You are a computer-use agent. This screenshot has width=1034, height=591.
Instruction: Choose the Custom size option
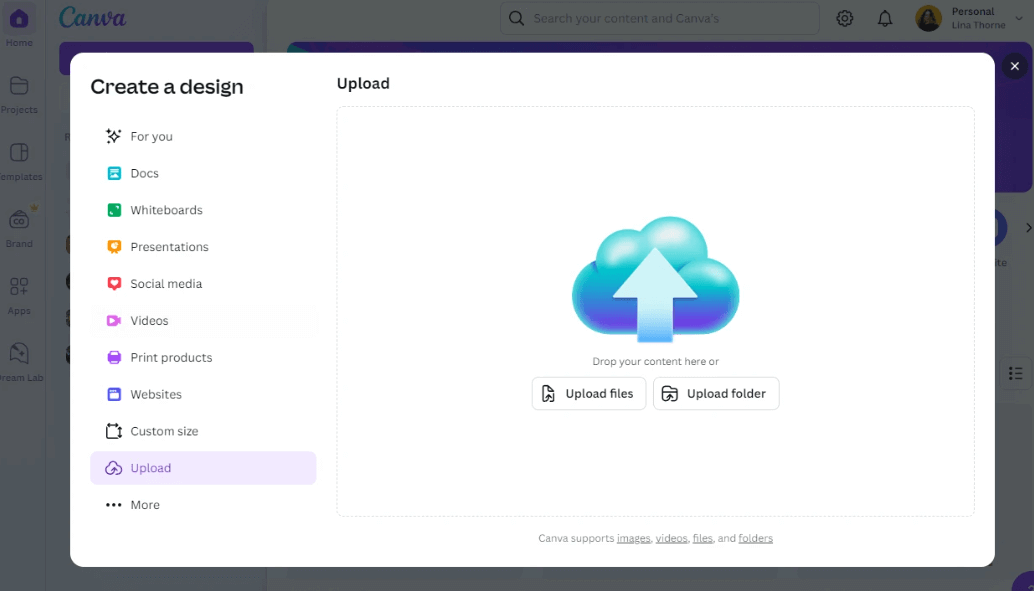[x=162, y=431]
